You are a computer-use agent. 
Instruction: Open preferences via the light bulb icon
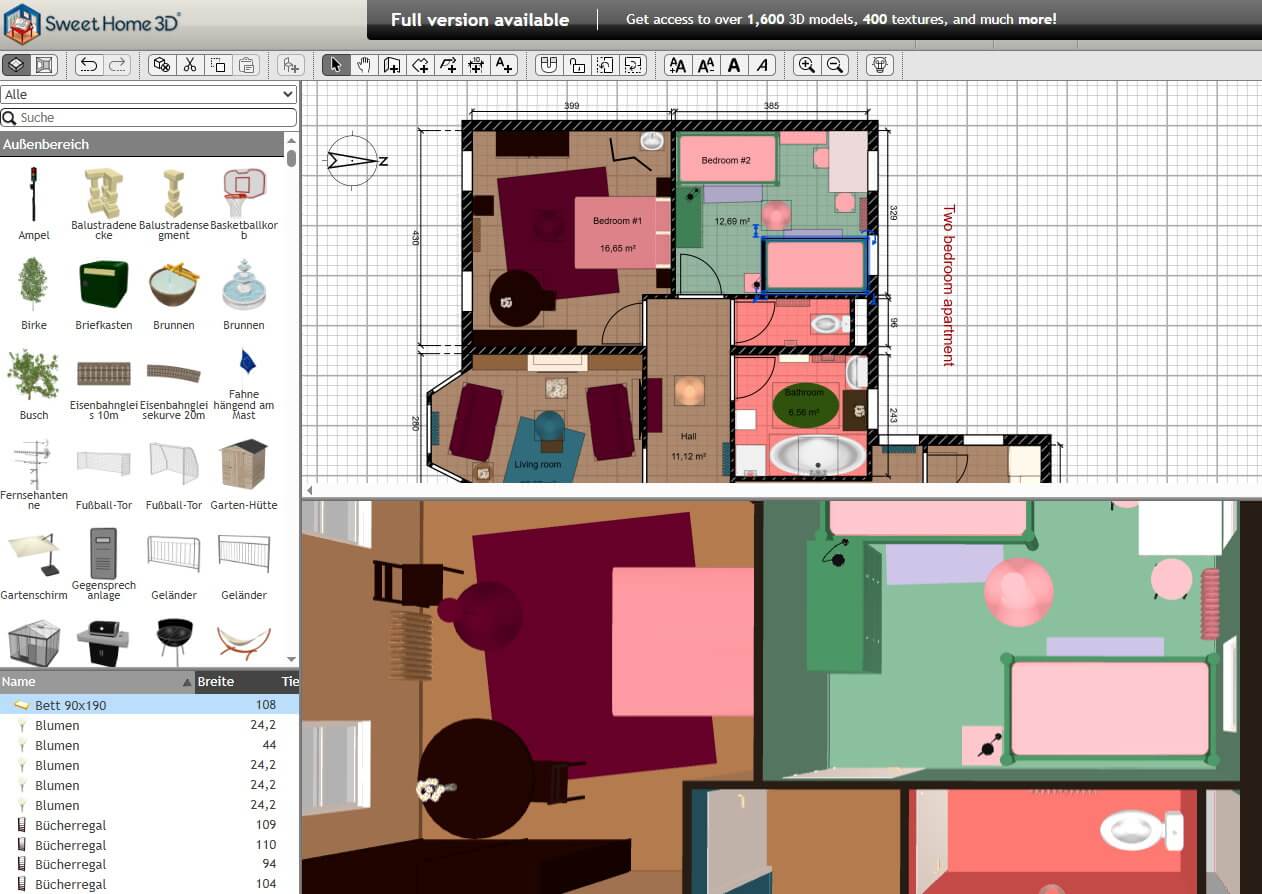click(x=879, y=65)
